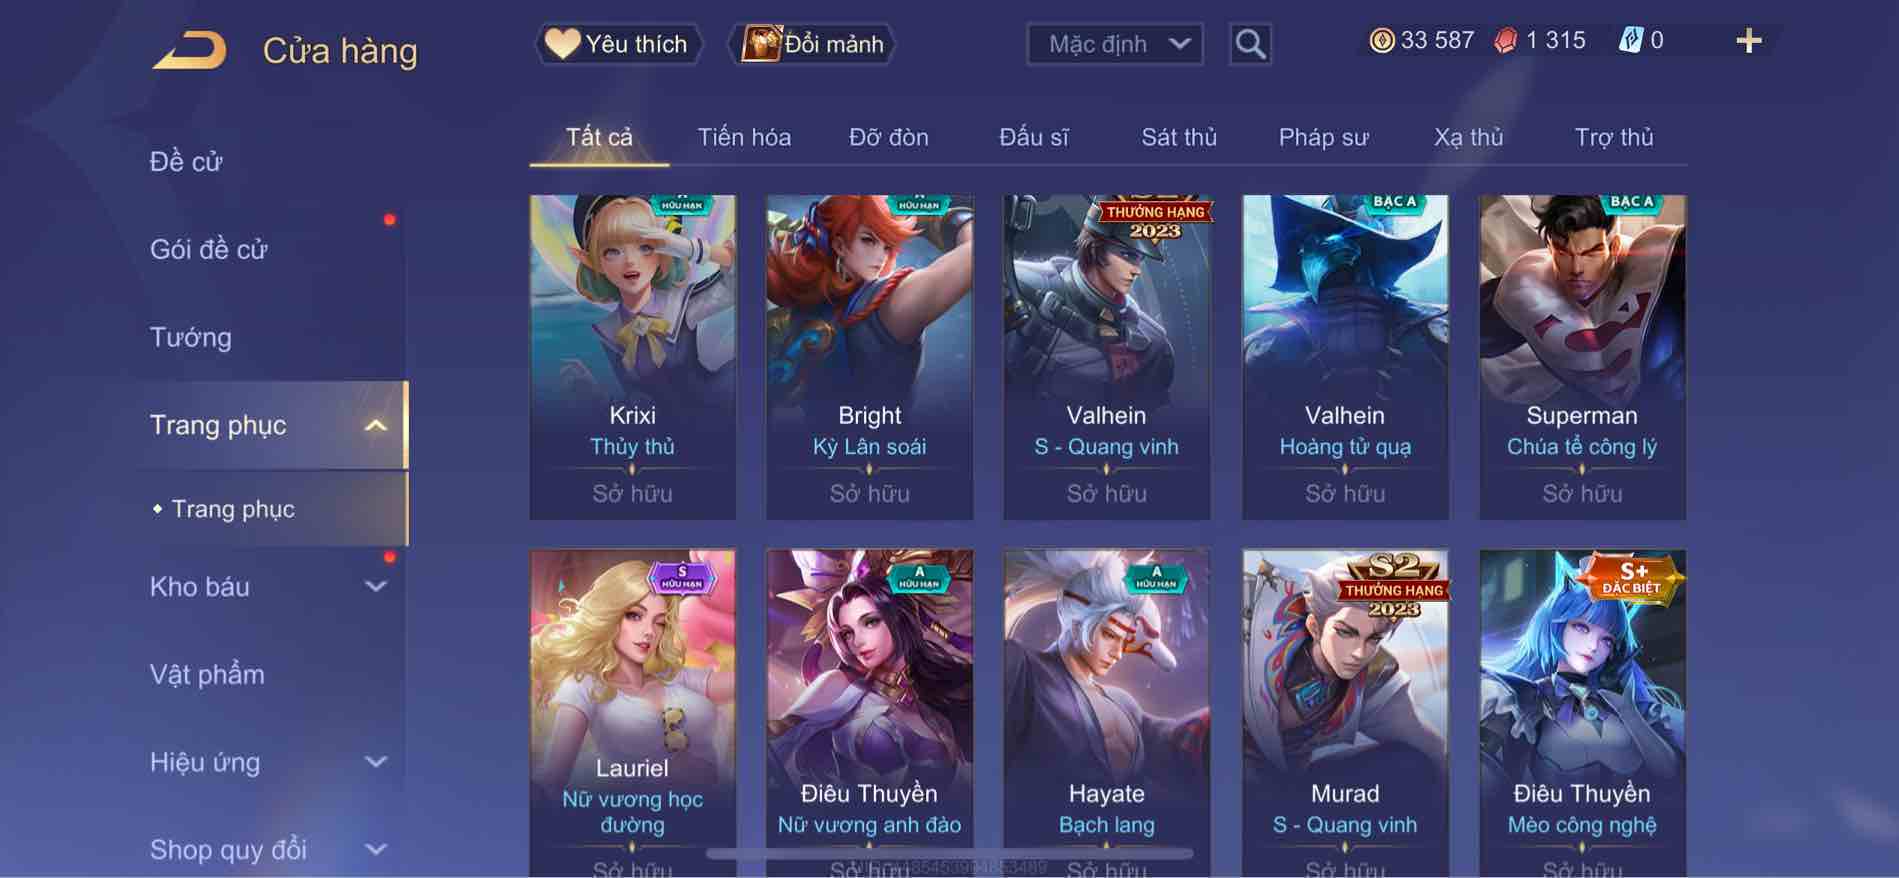This screenshot has height=878, width=1899.
Task: Open the Mặc định sort dropdown
Action: coord(1115,44)
